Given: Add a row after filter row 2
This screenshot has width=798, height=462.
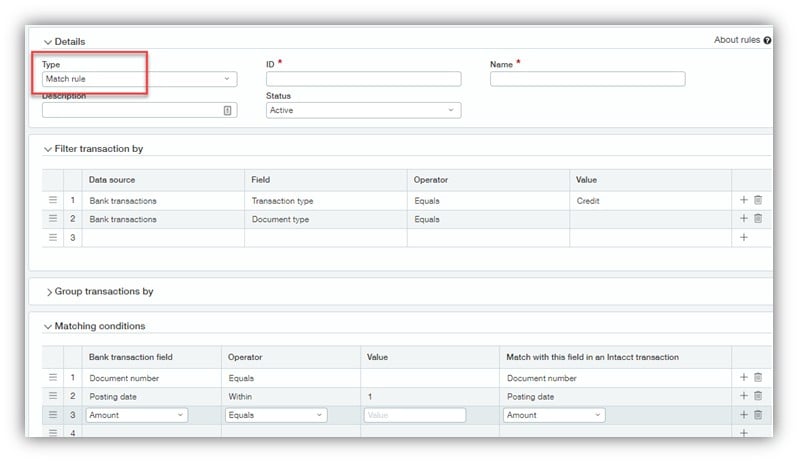Looking at the screenshot, I should pyautogui.click(x=744, y=218).
